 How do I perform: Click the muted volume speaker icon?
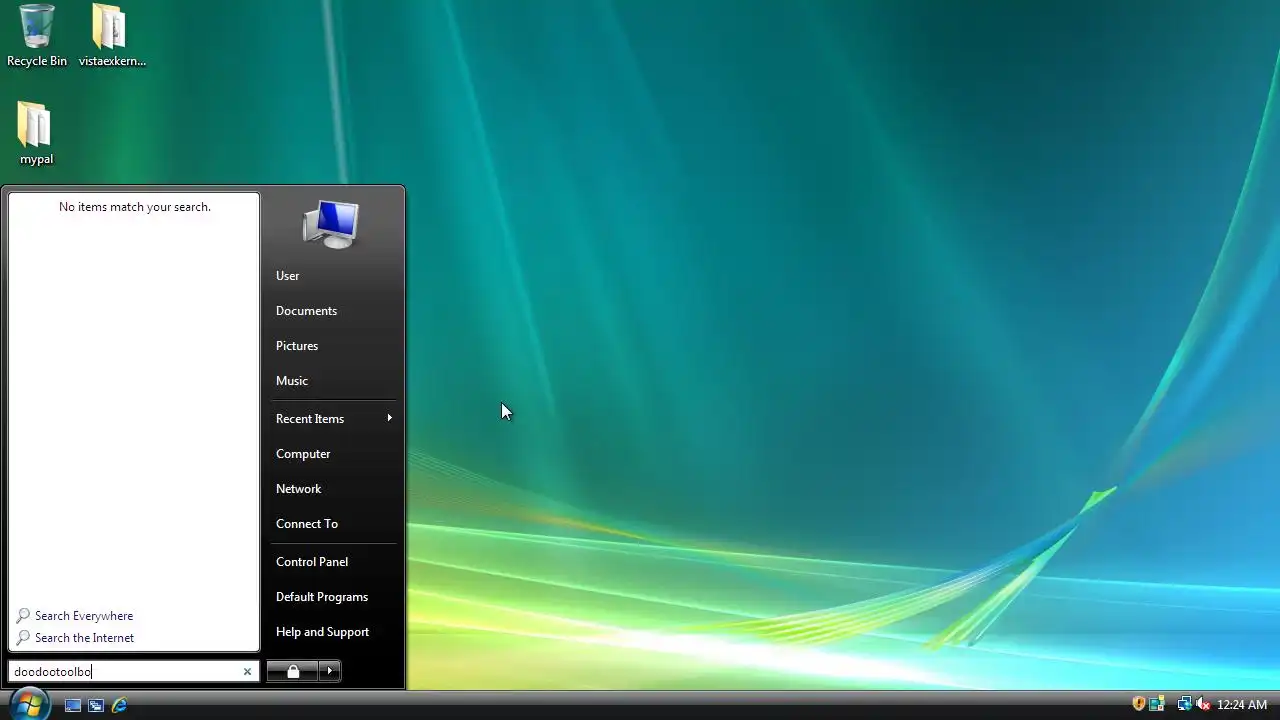[x=1203, y=704]
